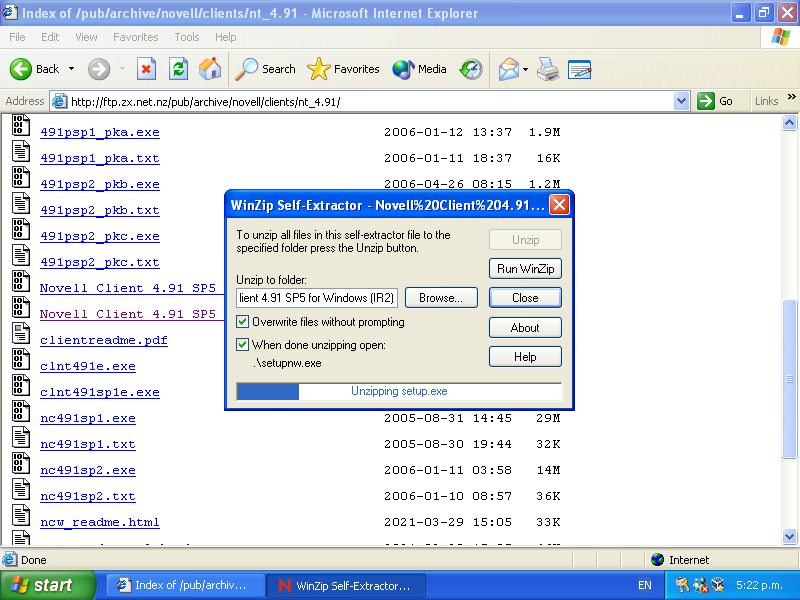Click the Mail envelope icon
Image resolution: width=800 pixels, height=600 pixels.
509,69
